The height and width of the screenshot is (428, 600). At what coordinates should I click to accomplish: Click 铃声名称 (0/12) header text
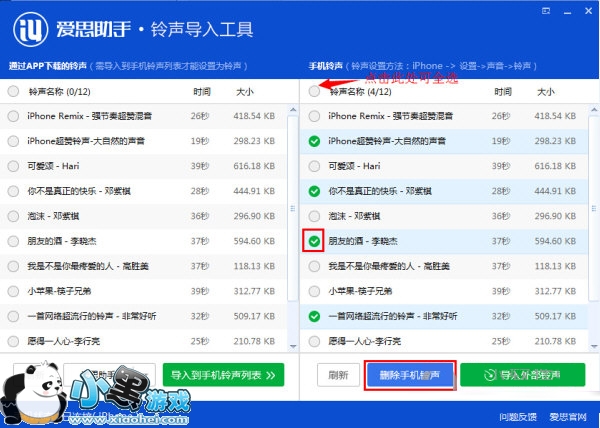click(60, 92)
